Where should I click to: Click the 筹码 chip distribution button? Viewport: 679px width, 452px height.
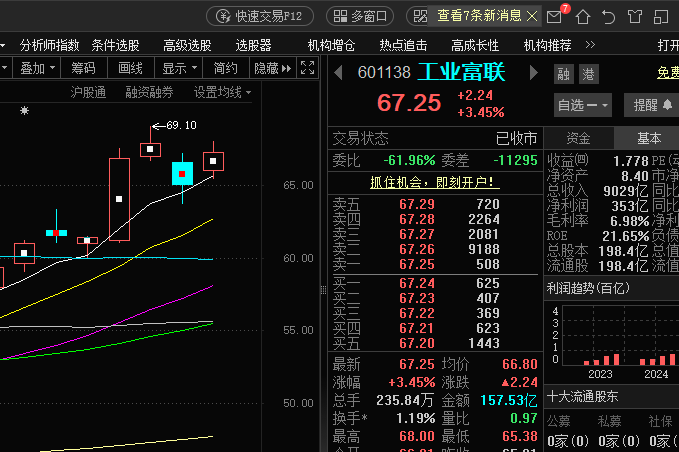click(x=83, y=68)
